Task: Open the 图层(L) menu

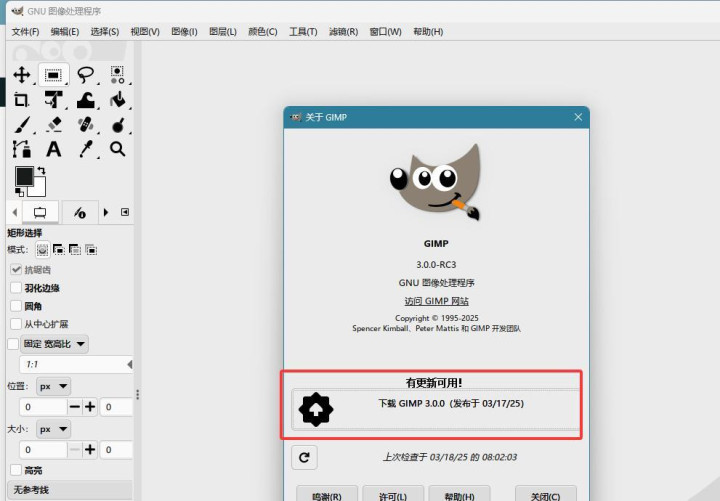Action: (x=223, y=32)
